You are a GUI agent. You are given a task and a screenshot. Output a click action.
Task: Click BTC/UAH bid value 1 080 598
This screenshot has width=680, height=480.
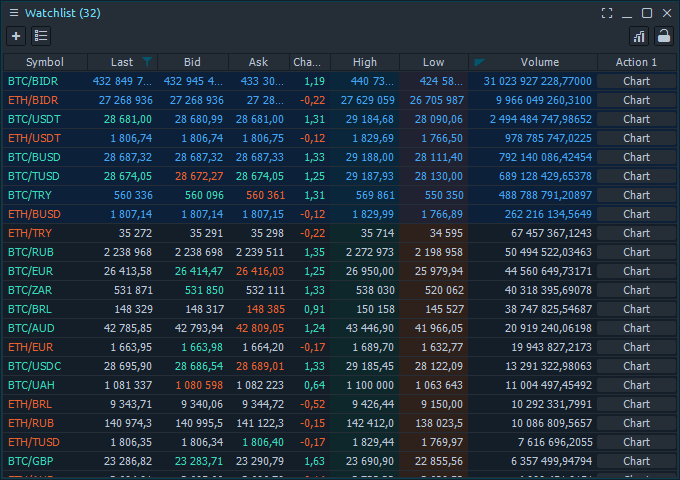point(199,385)
